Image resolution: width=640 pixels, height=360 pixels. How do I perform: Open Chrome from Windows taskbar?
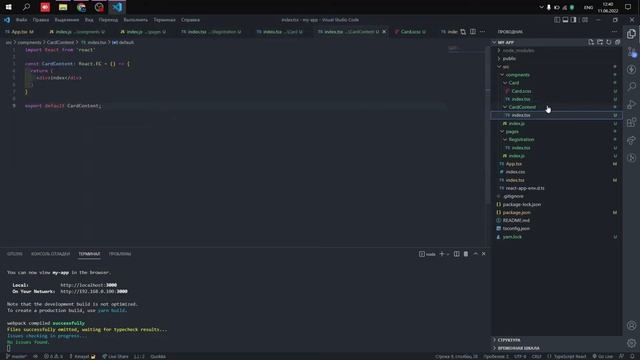[x=81, y=7]
